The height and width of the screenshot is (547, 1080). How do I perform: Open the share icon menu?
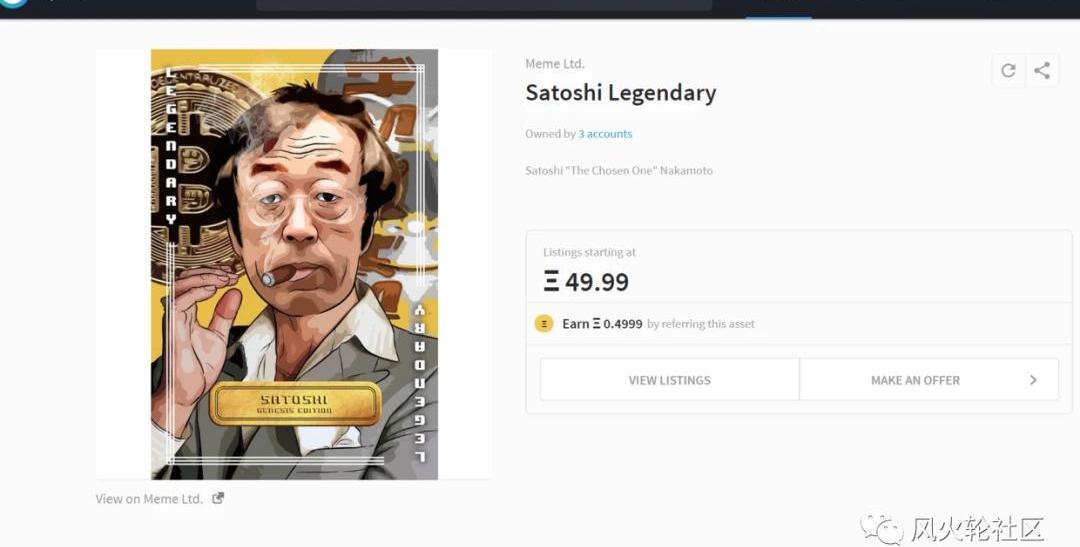click(1042, 70)
